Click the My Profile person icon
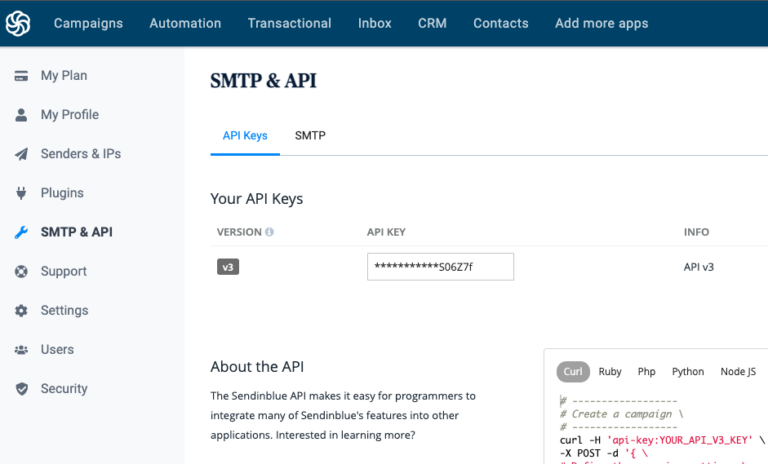Image resolution: width=768 pixels, height=464 pixels. (21, 115)
